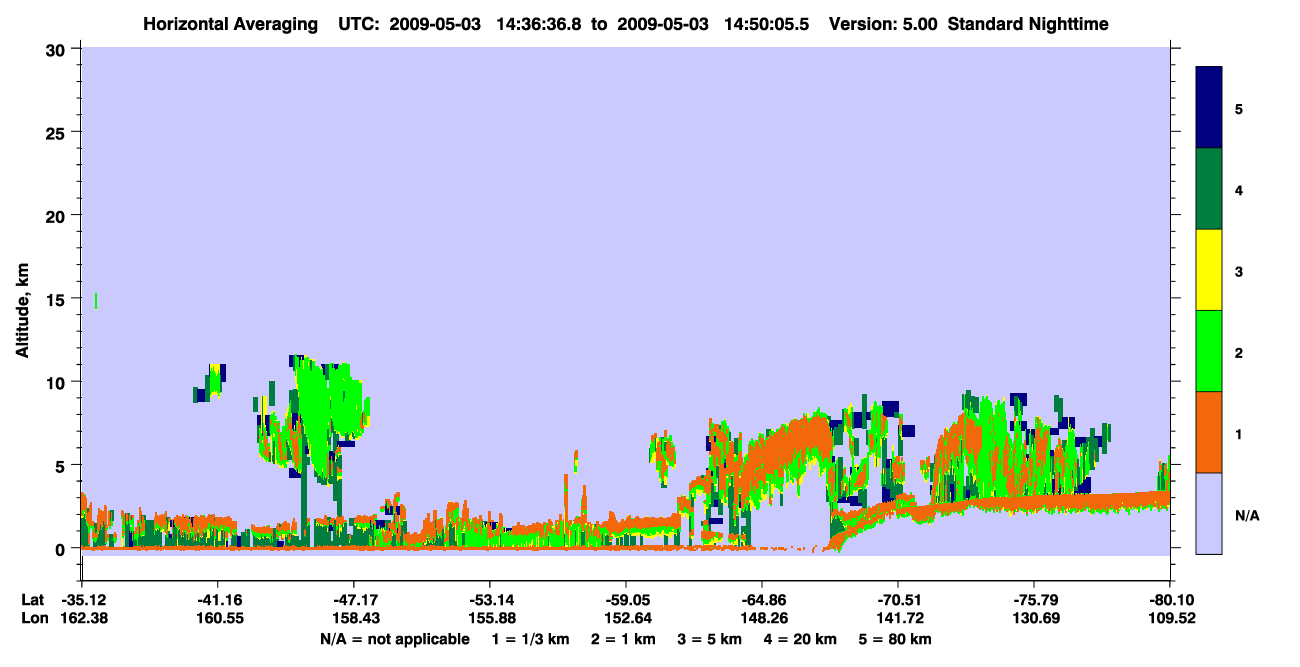Screen dimensions: 1300x667
Task: Click longitude value '158.43'
Action: (x=355, y=619)
